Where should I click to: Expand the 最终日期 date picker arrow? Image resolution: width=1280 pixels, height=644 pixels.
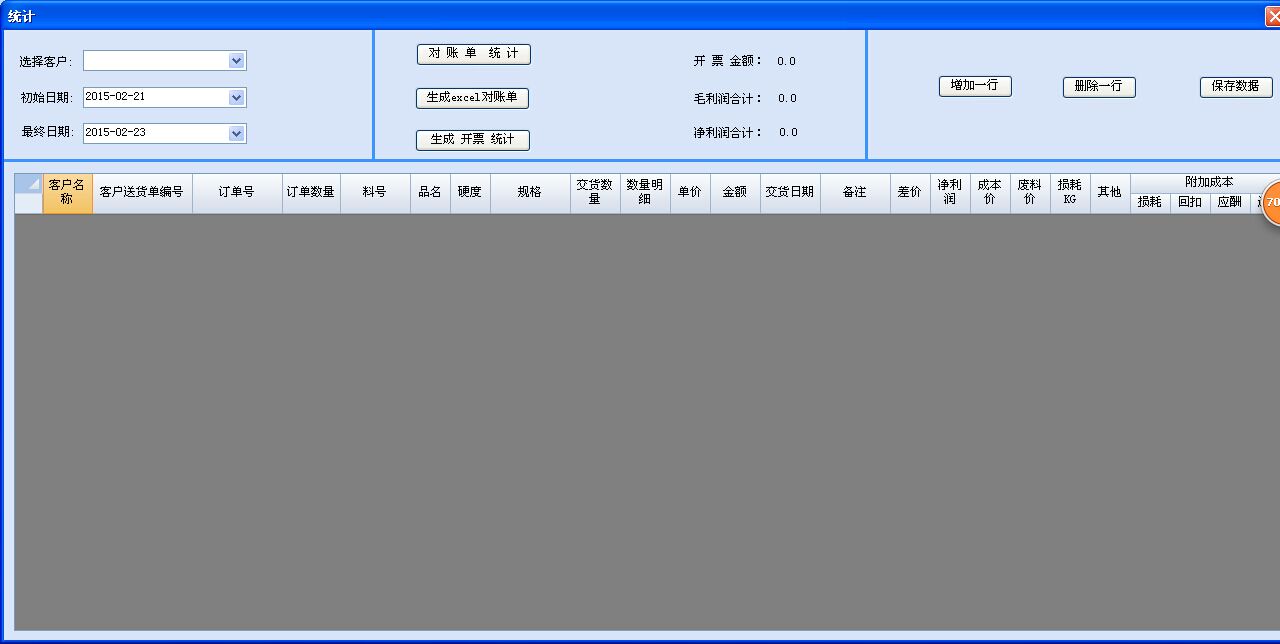236,133
